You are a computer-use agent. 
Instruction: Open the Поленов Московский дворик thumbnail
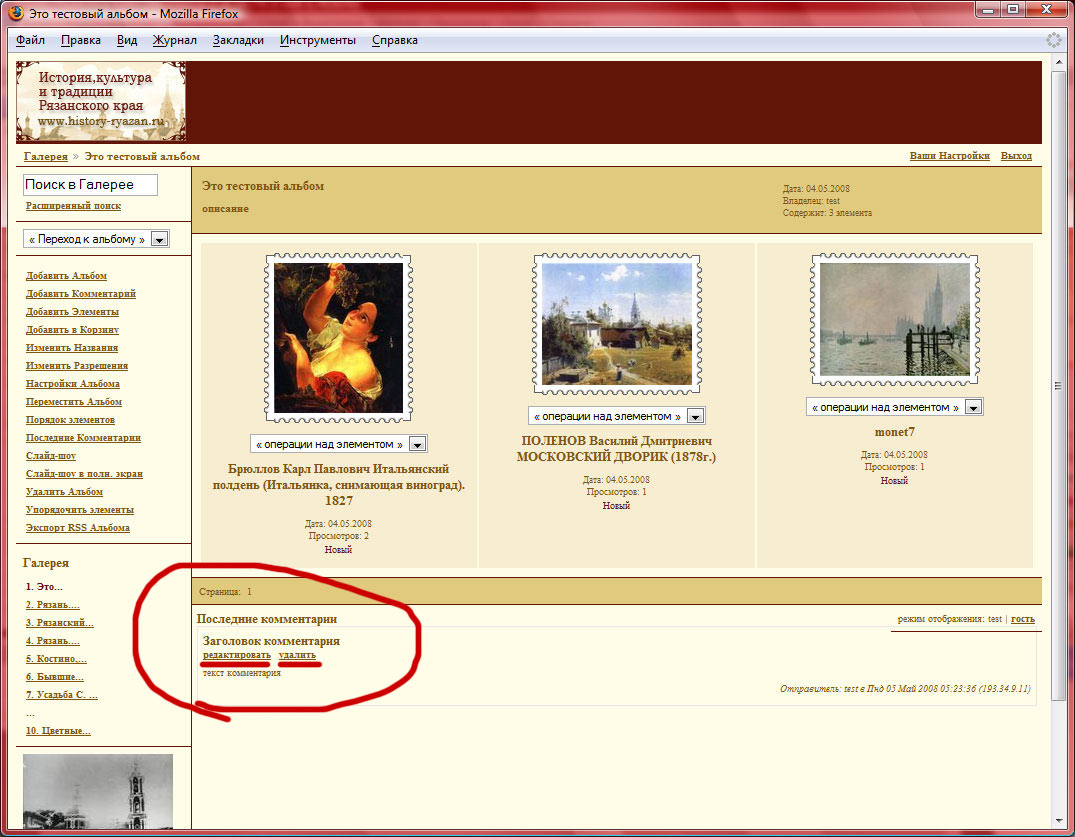click(617, 324)
